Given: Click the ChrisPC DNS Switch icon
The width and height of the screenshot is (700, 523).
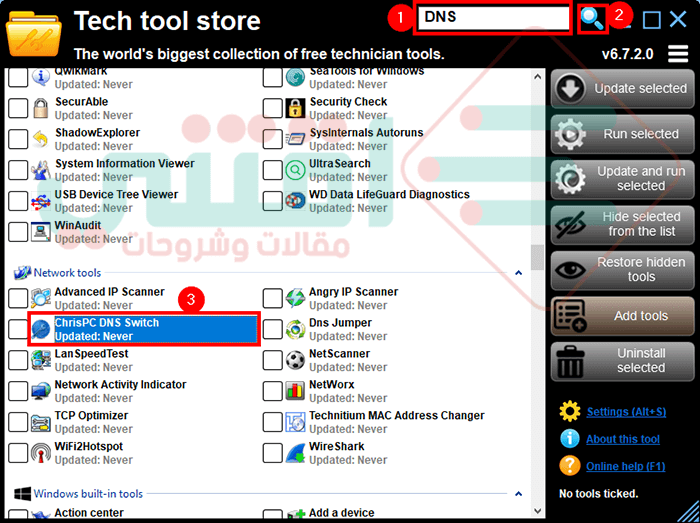Looking at the screenshot, I should click(x=41, y=329).
